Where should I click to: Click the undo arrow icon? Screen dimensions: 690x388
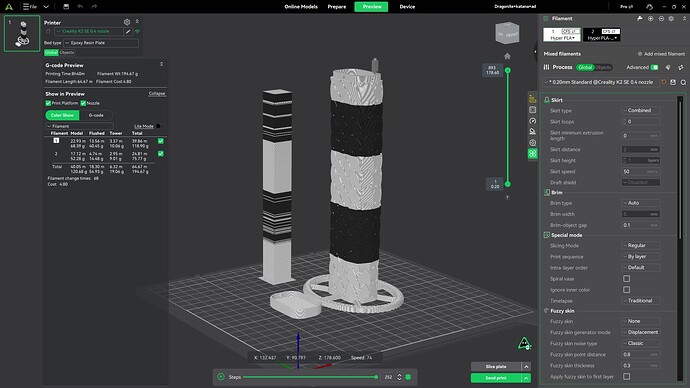[x=80, y=7]
